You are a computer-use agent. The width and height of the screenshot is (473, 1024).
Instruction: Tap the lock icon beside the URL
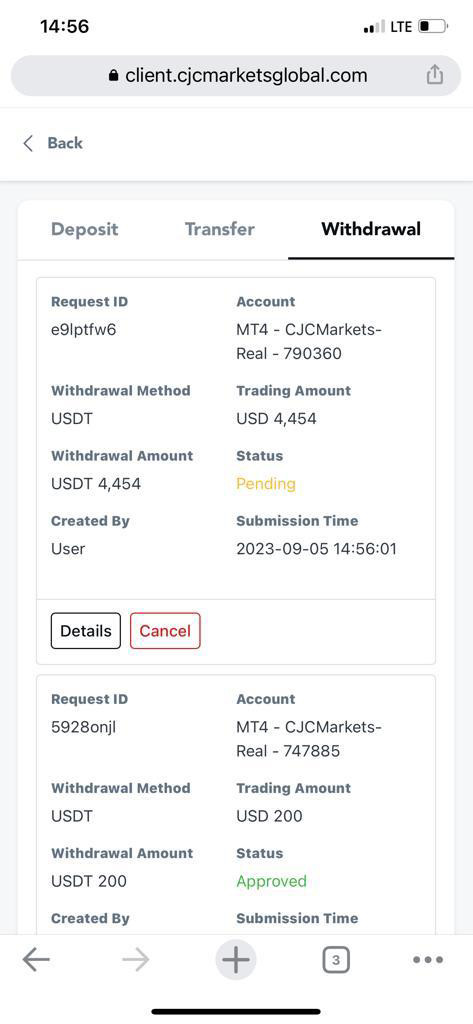114,76
